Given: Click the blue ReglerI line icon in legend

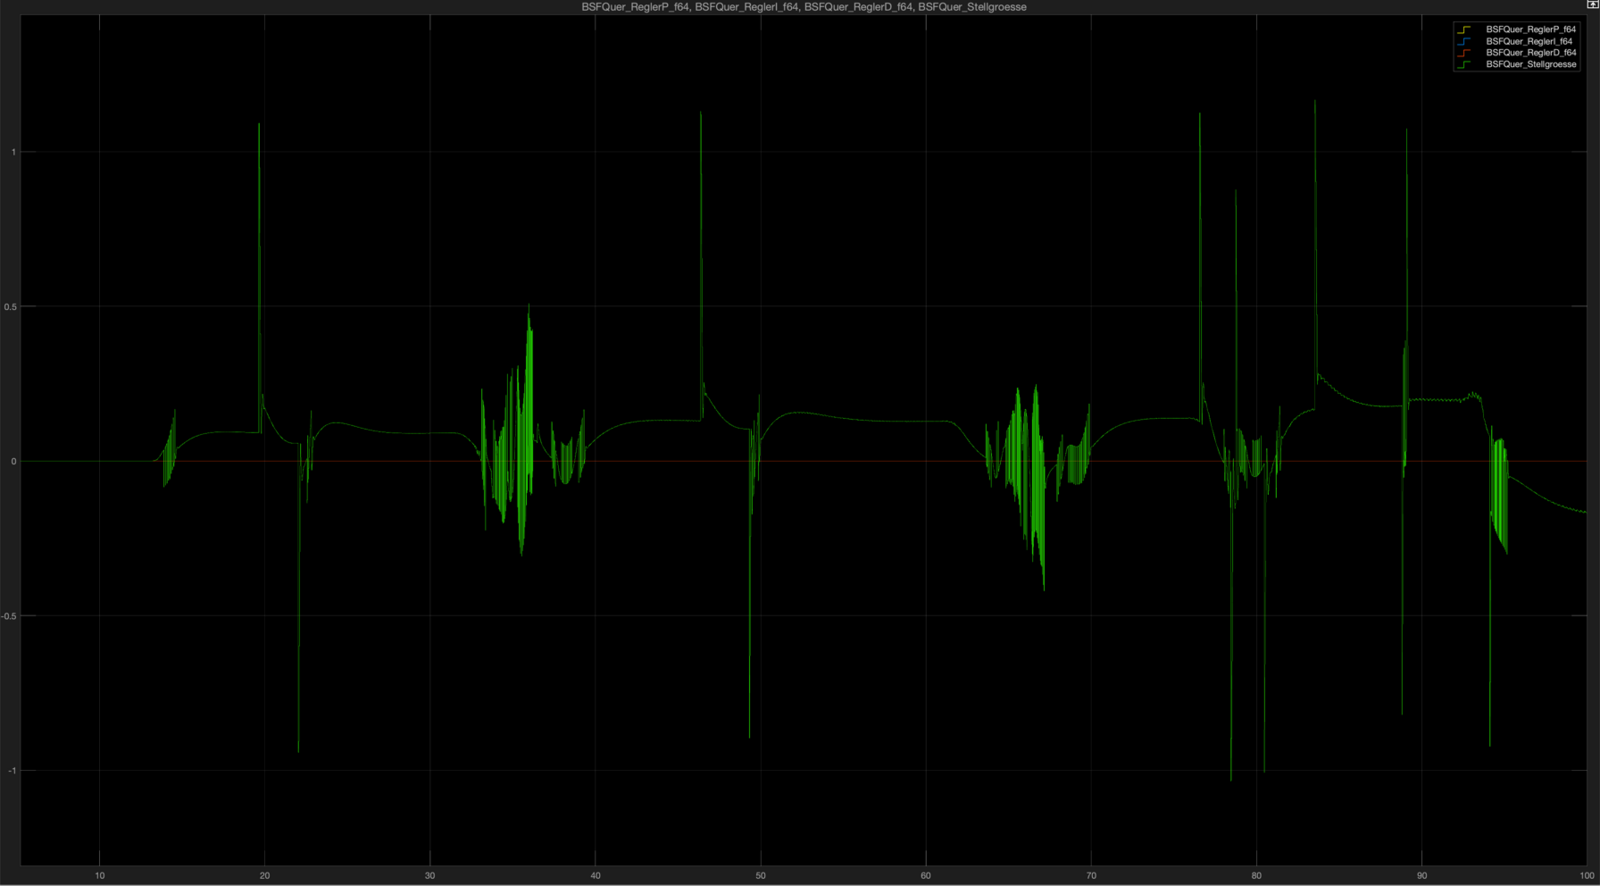Looking at the screenshot, I should [1465, 41].
